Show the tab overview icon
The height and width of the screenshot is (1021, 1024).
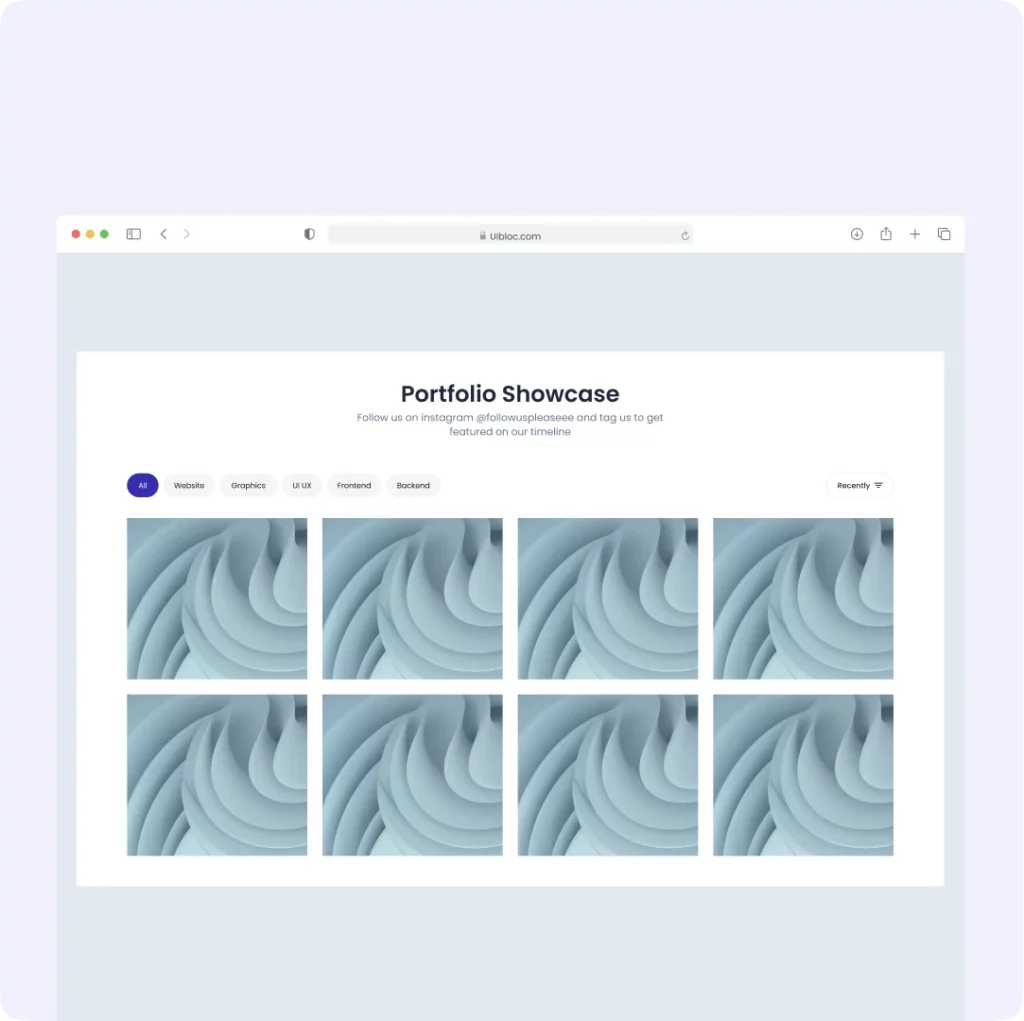tap(944, 234)
